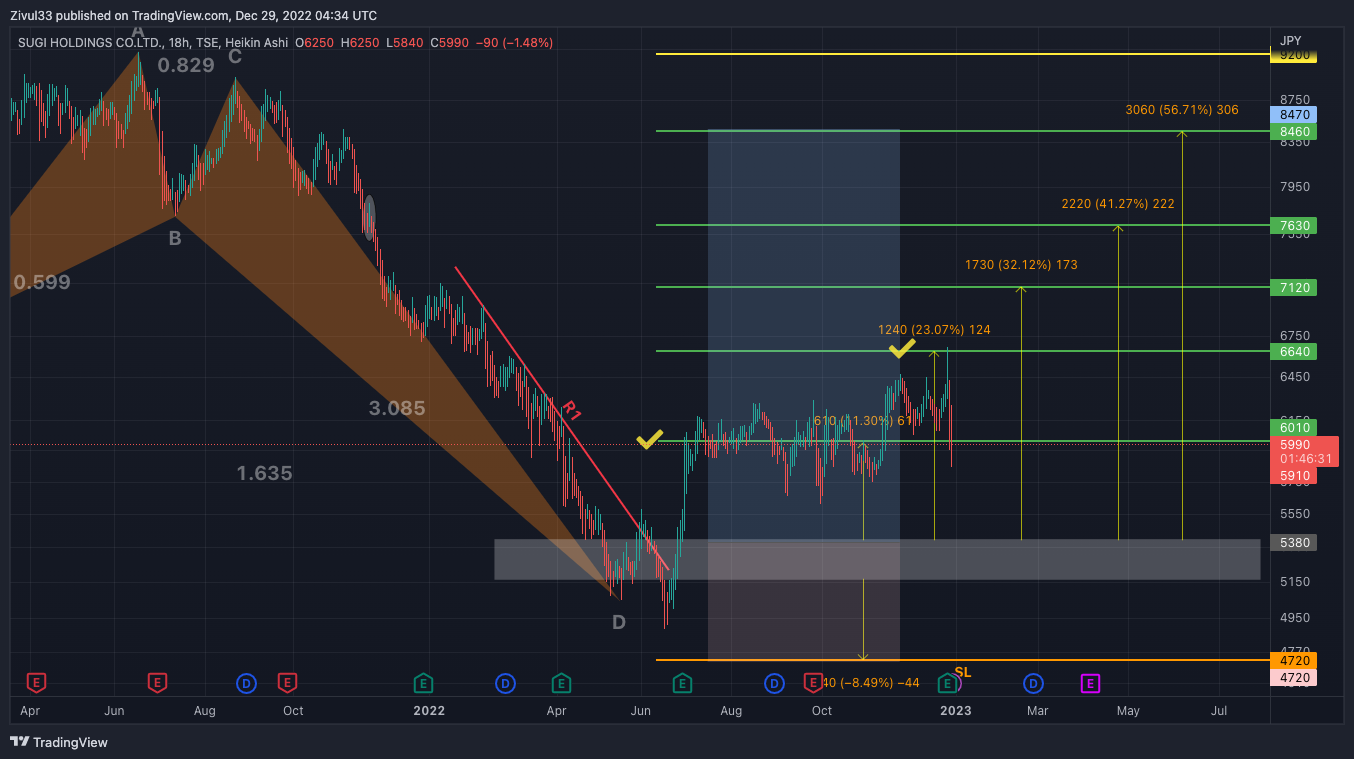Image resolution: width=1354 pixels, height=759 pixels.
Task: Click the 1730 (32.12%) 173 measurement label
Action: 1021,265
